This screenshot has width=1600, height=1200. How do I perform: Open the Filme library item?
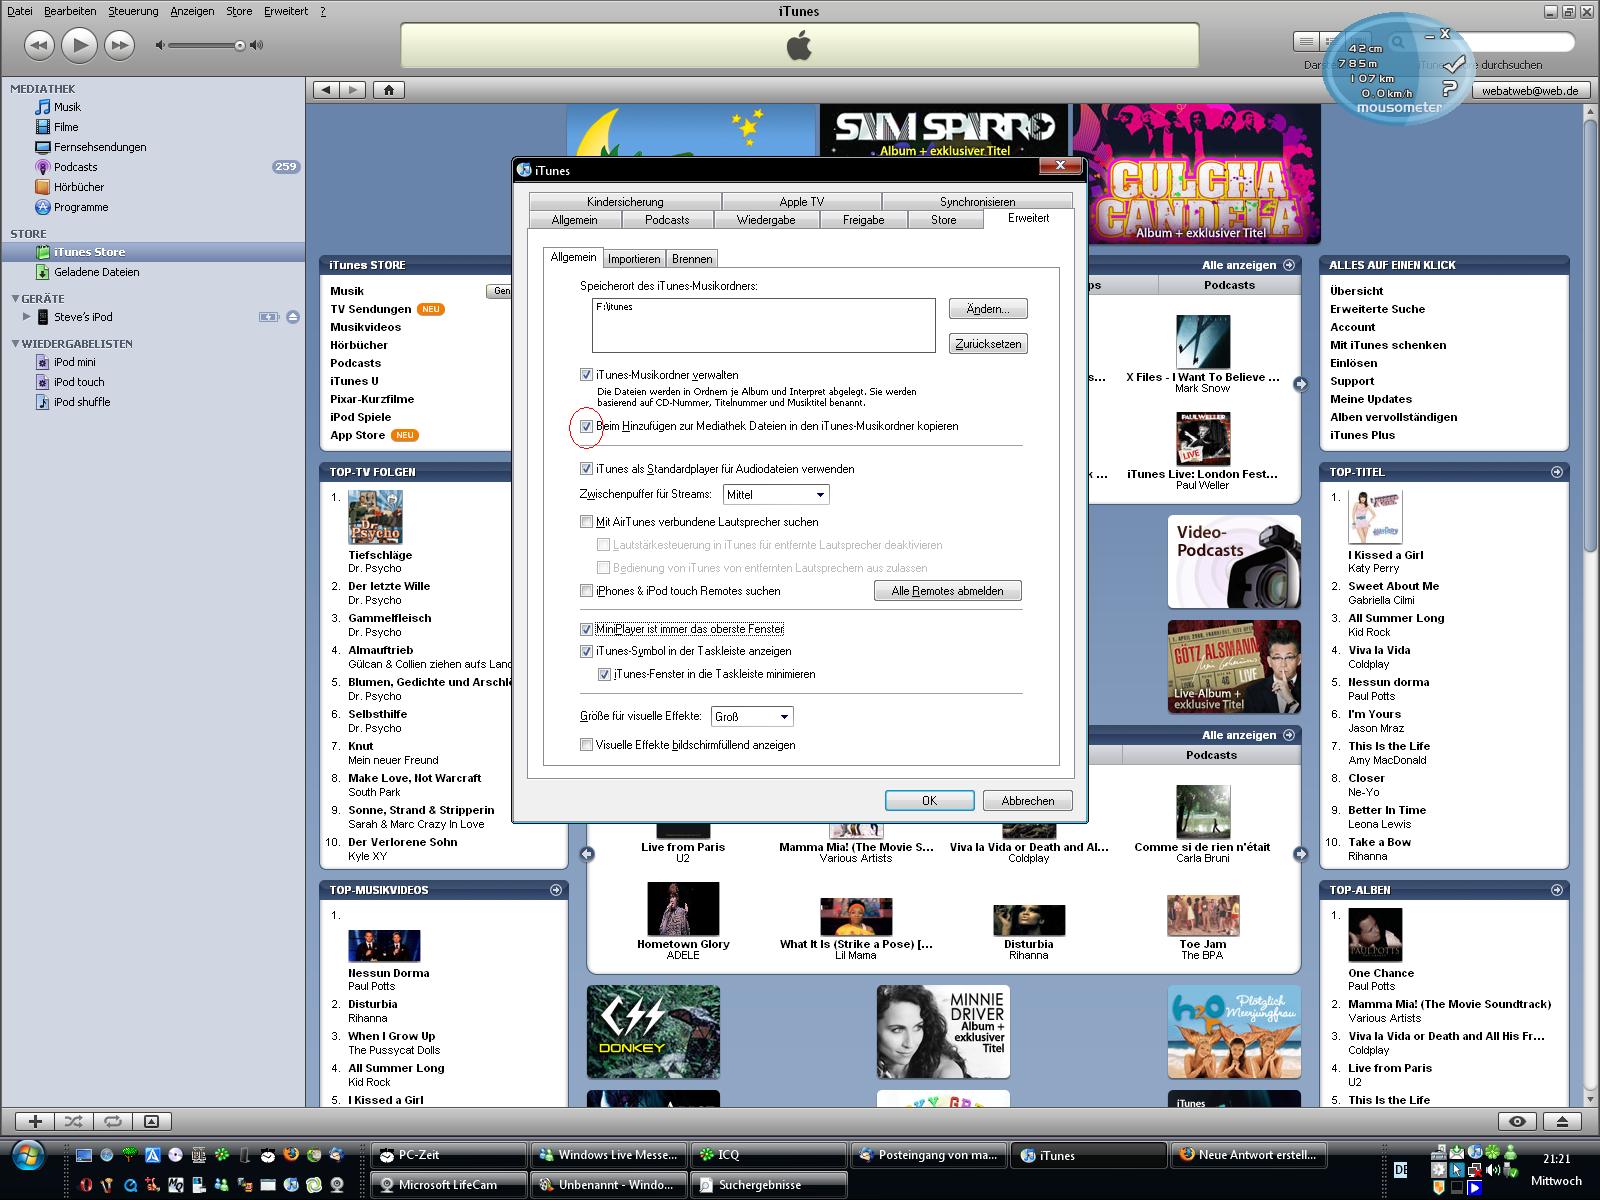pyautogui.click(x=66, y=127)
